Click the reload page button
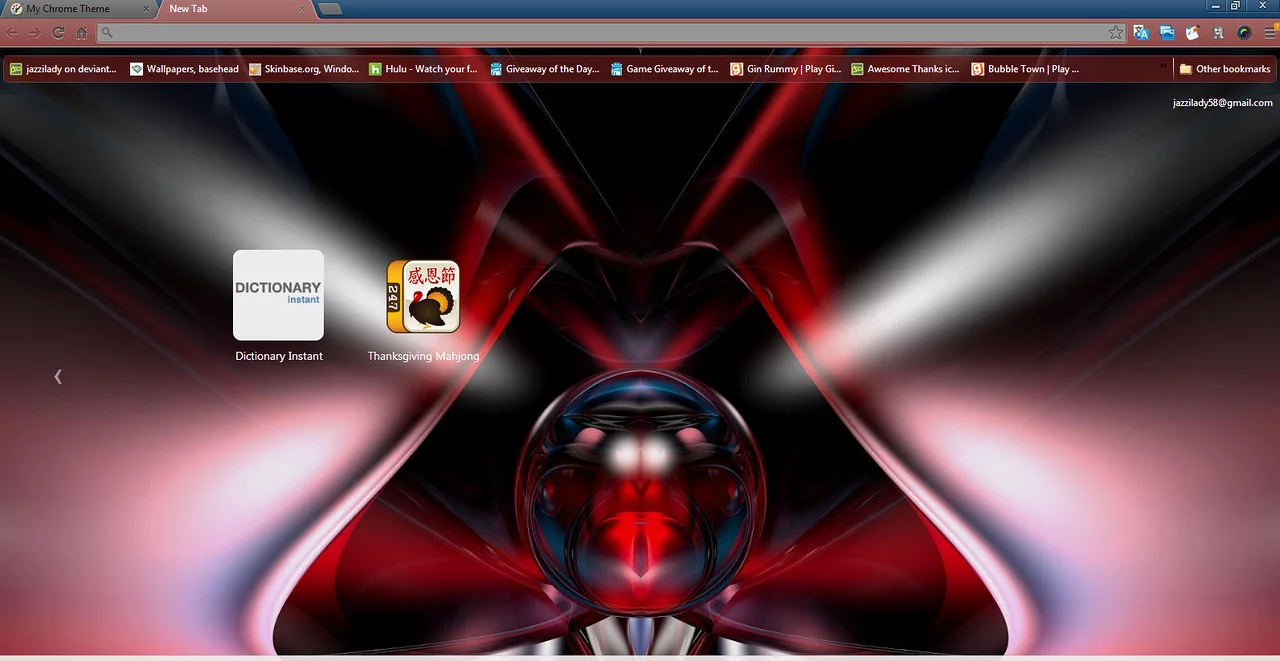The image size is (1280, 661). tap(58, 33)
